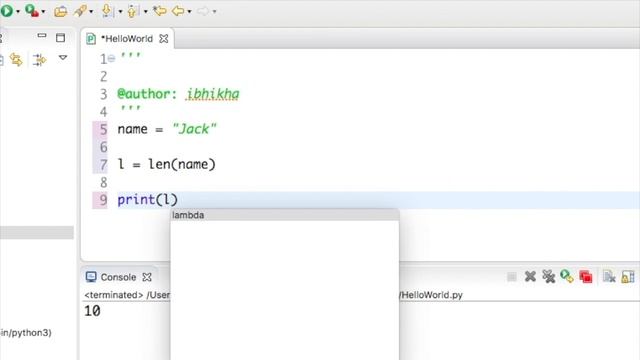Remove Launch with single X icon

pos(530,277)
